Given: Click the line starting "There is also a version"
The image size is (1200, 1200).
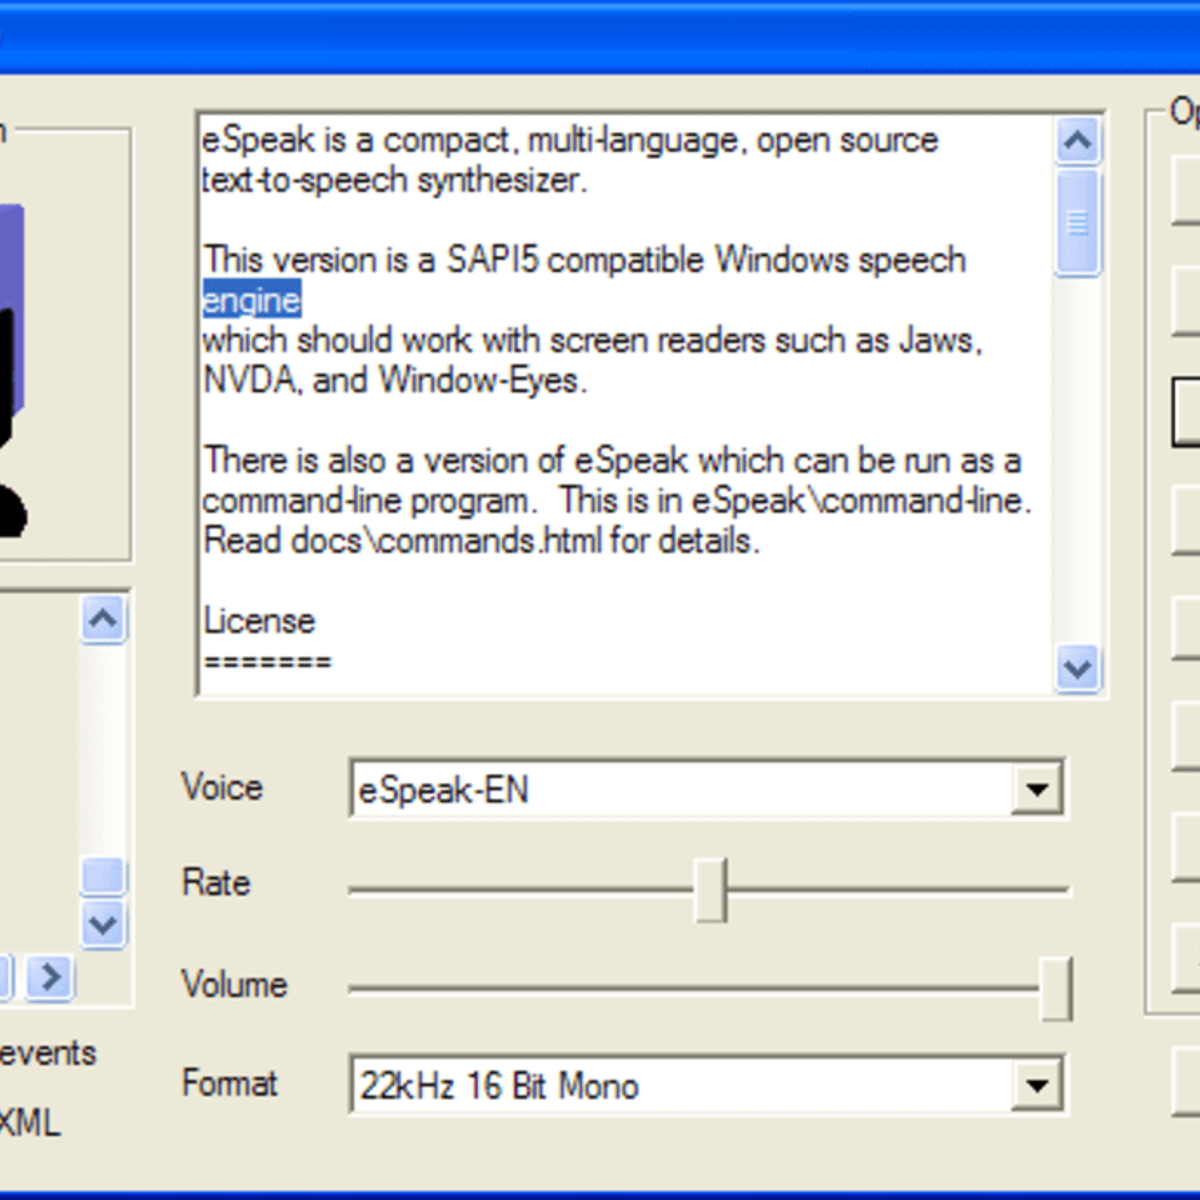Looking at the screenshot, I should (612, 461).
